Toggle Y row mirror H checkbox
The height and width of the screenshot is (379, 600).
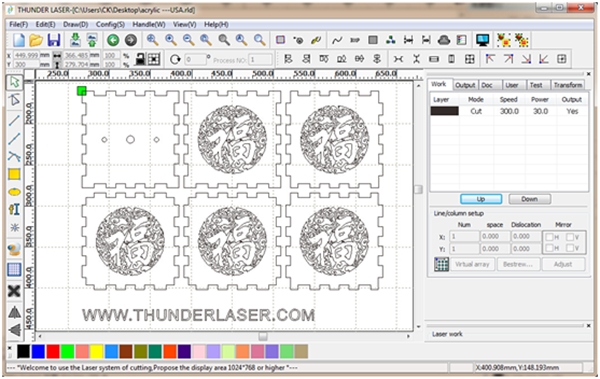pos(549,248)
